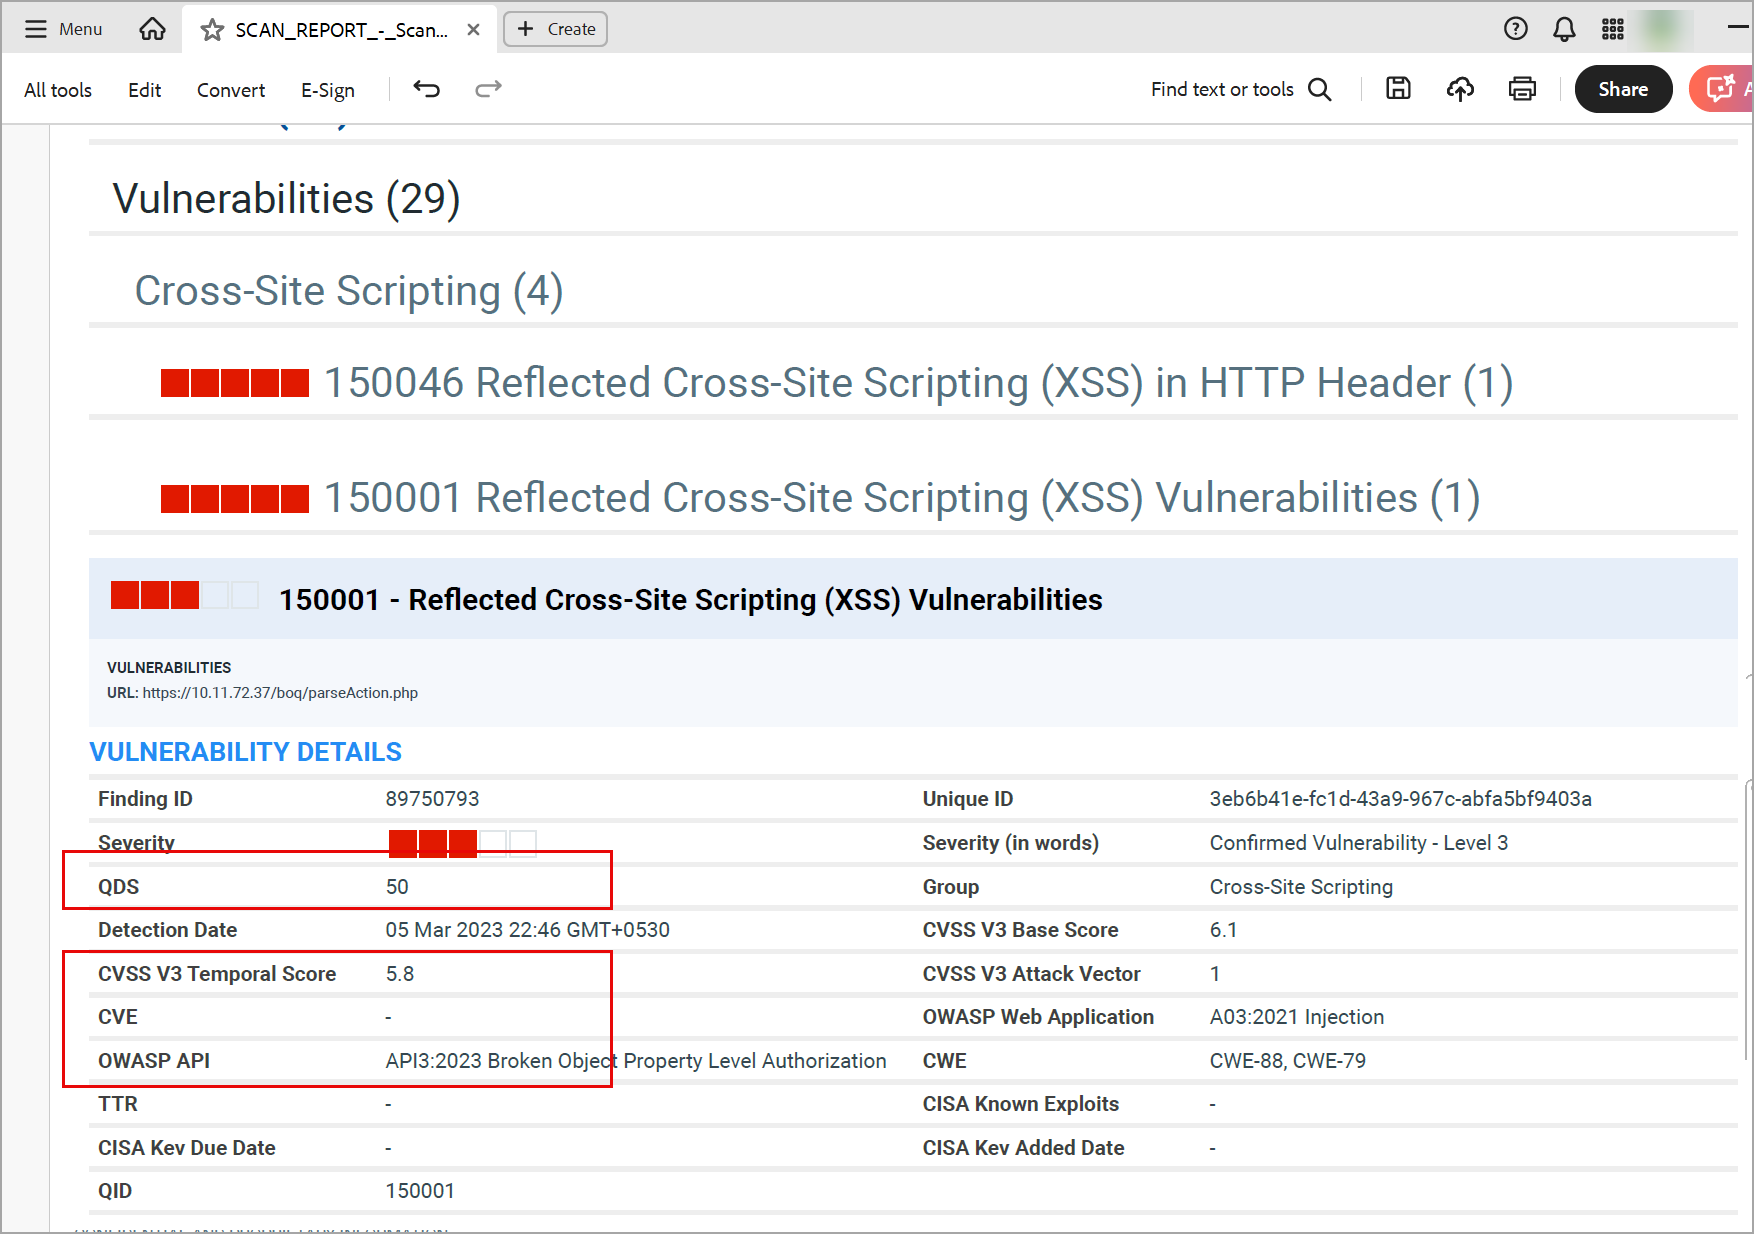Open the notifications bell
Viewport: 1754px width, 1234px height.
(x=1563, y=29)
